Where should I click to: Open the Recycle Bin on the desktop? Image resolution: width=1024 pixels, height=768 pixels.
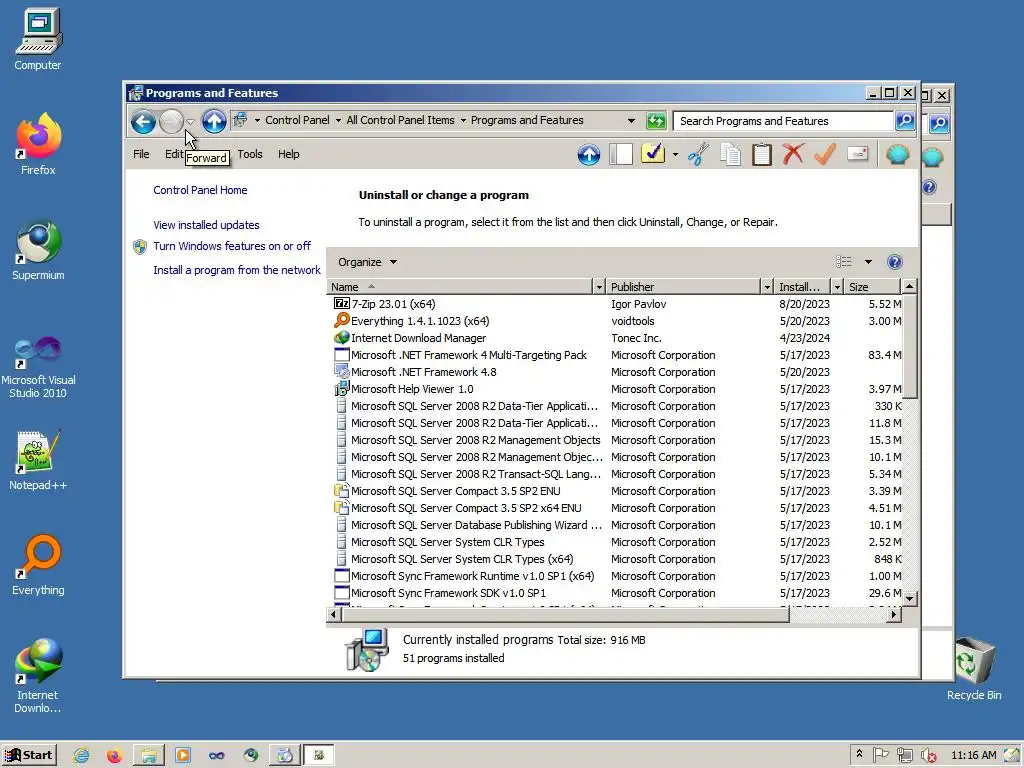pos(974,667)
